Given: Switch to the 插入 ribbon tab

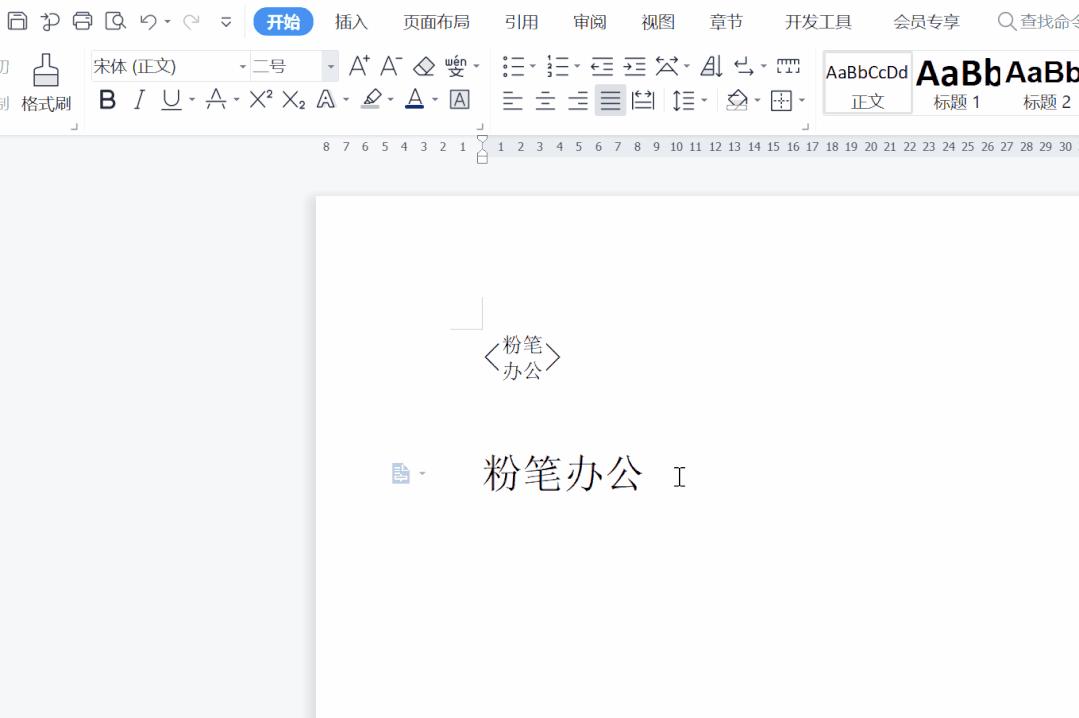Looking at the screenshot, I should (x=350, y=20).
